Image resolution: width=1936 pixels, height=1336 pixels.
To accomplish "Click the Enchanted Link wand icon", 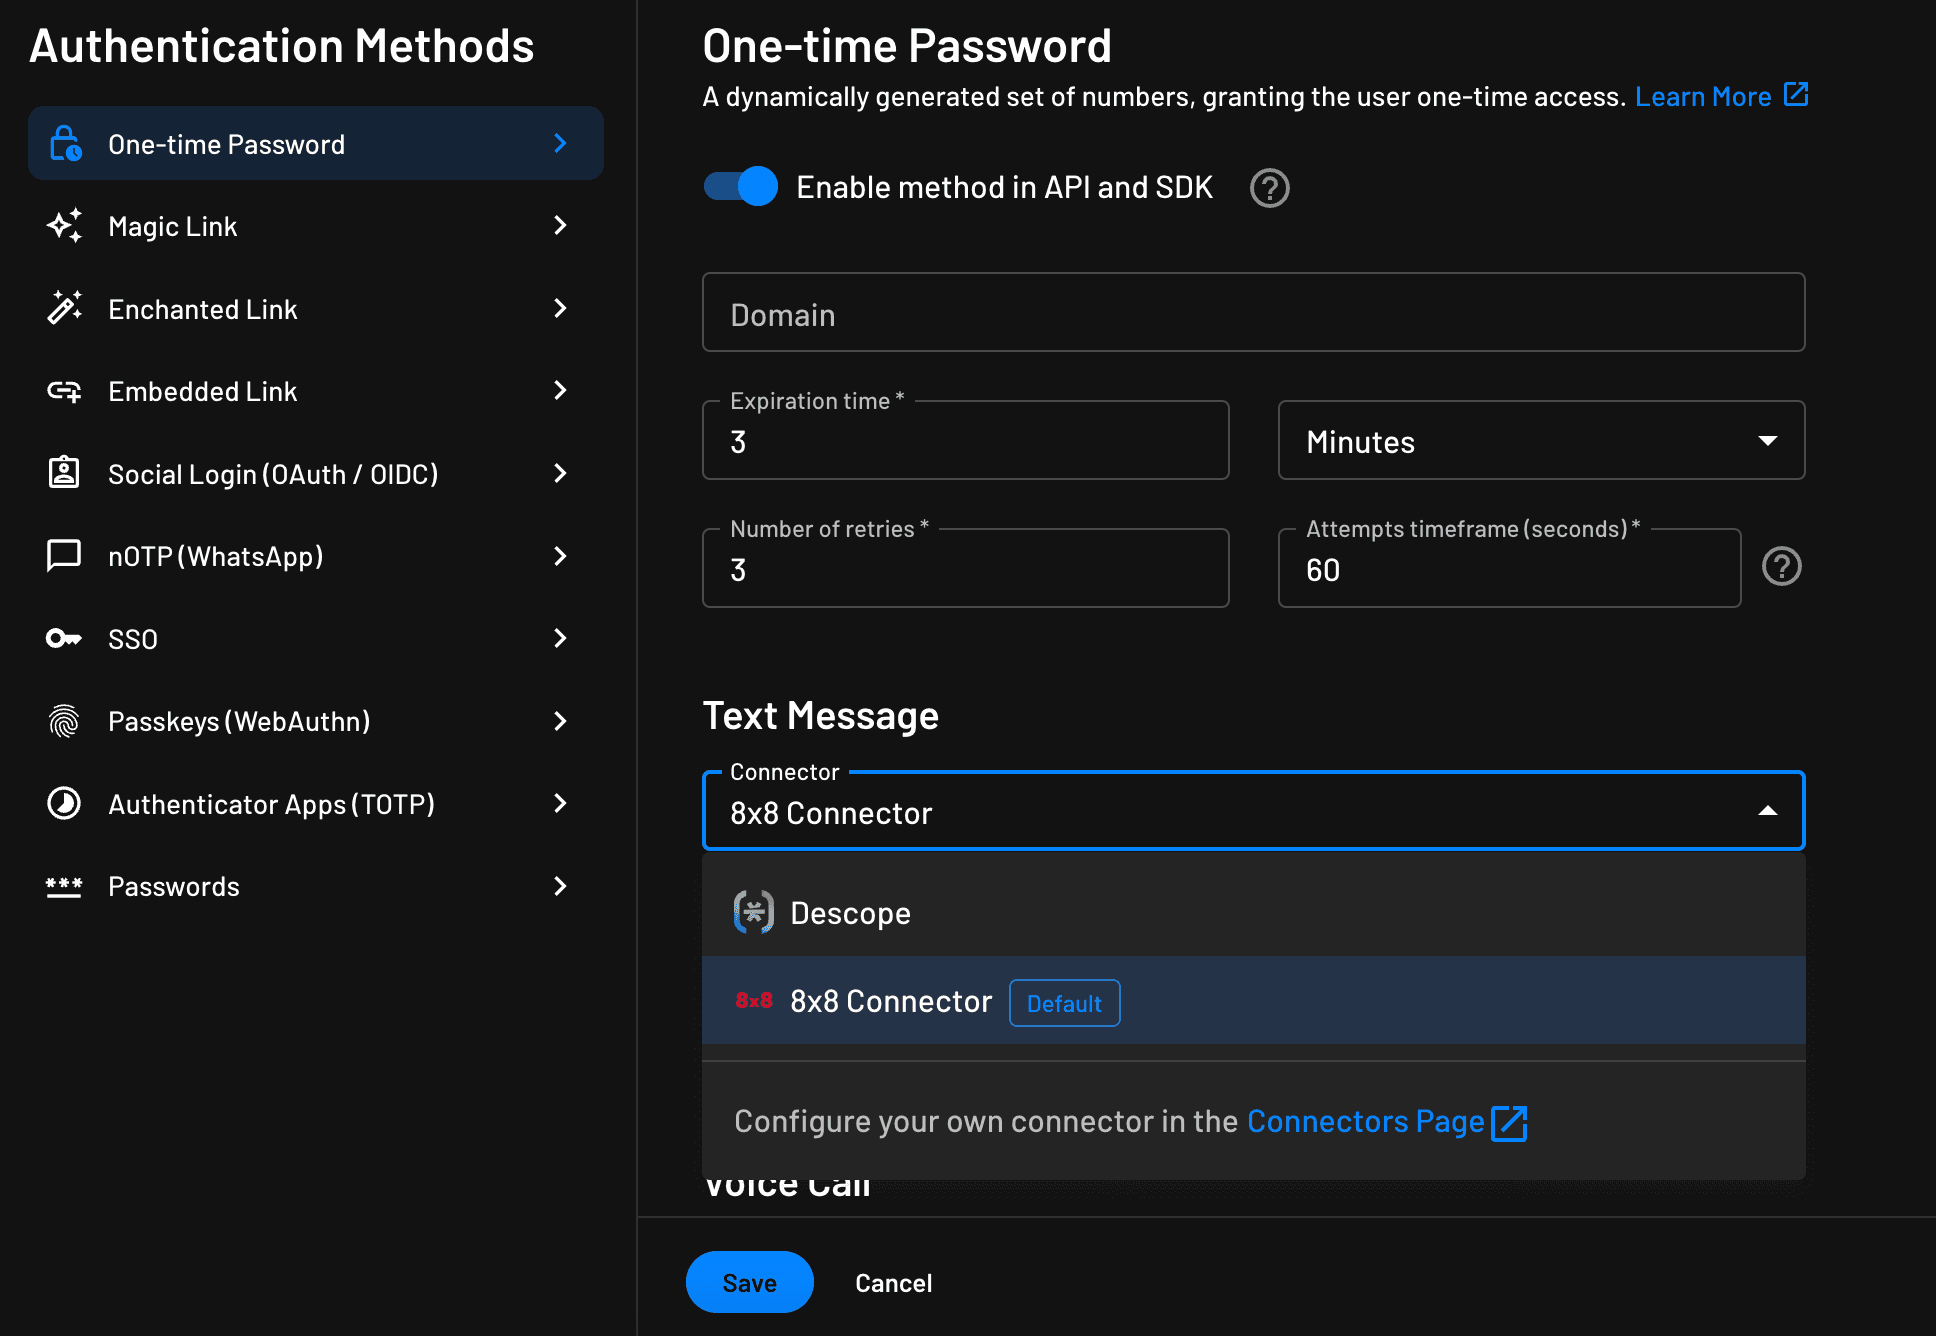I will 65,308.
